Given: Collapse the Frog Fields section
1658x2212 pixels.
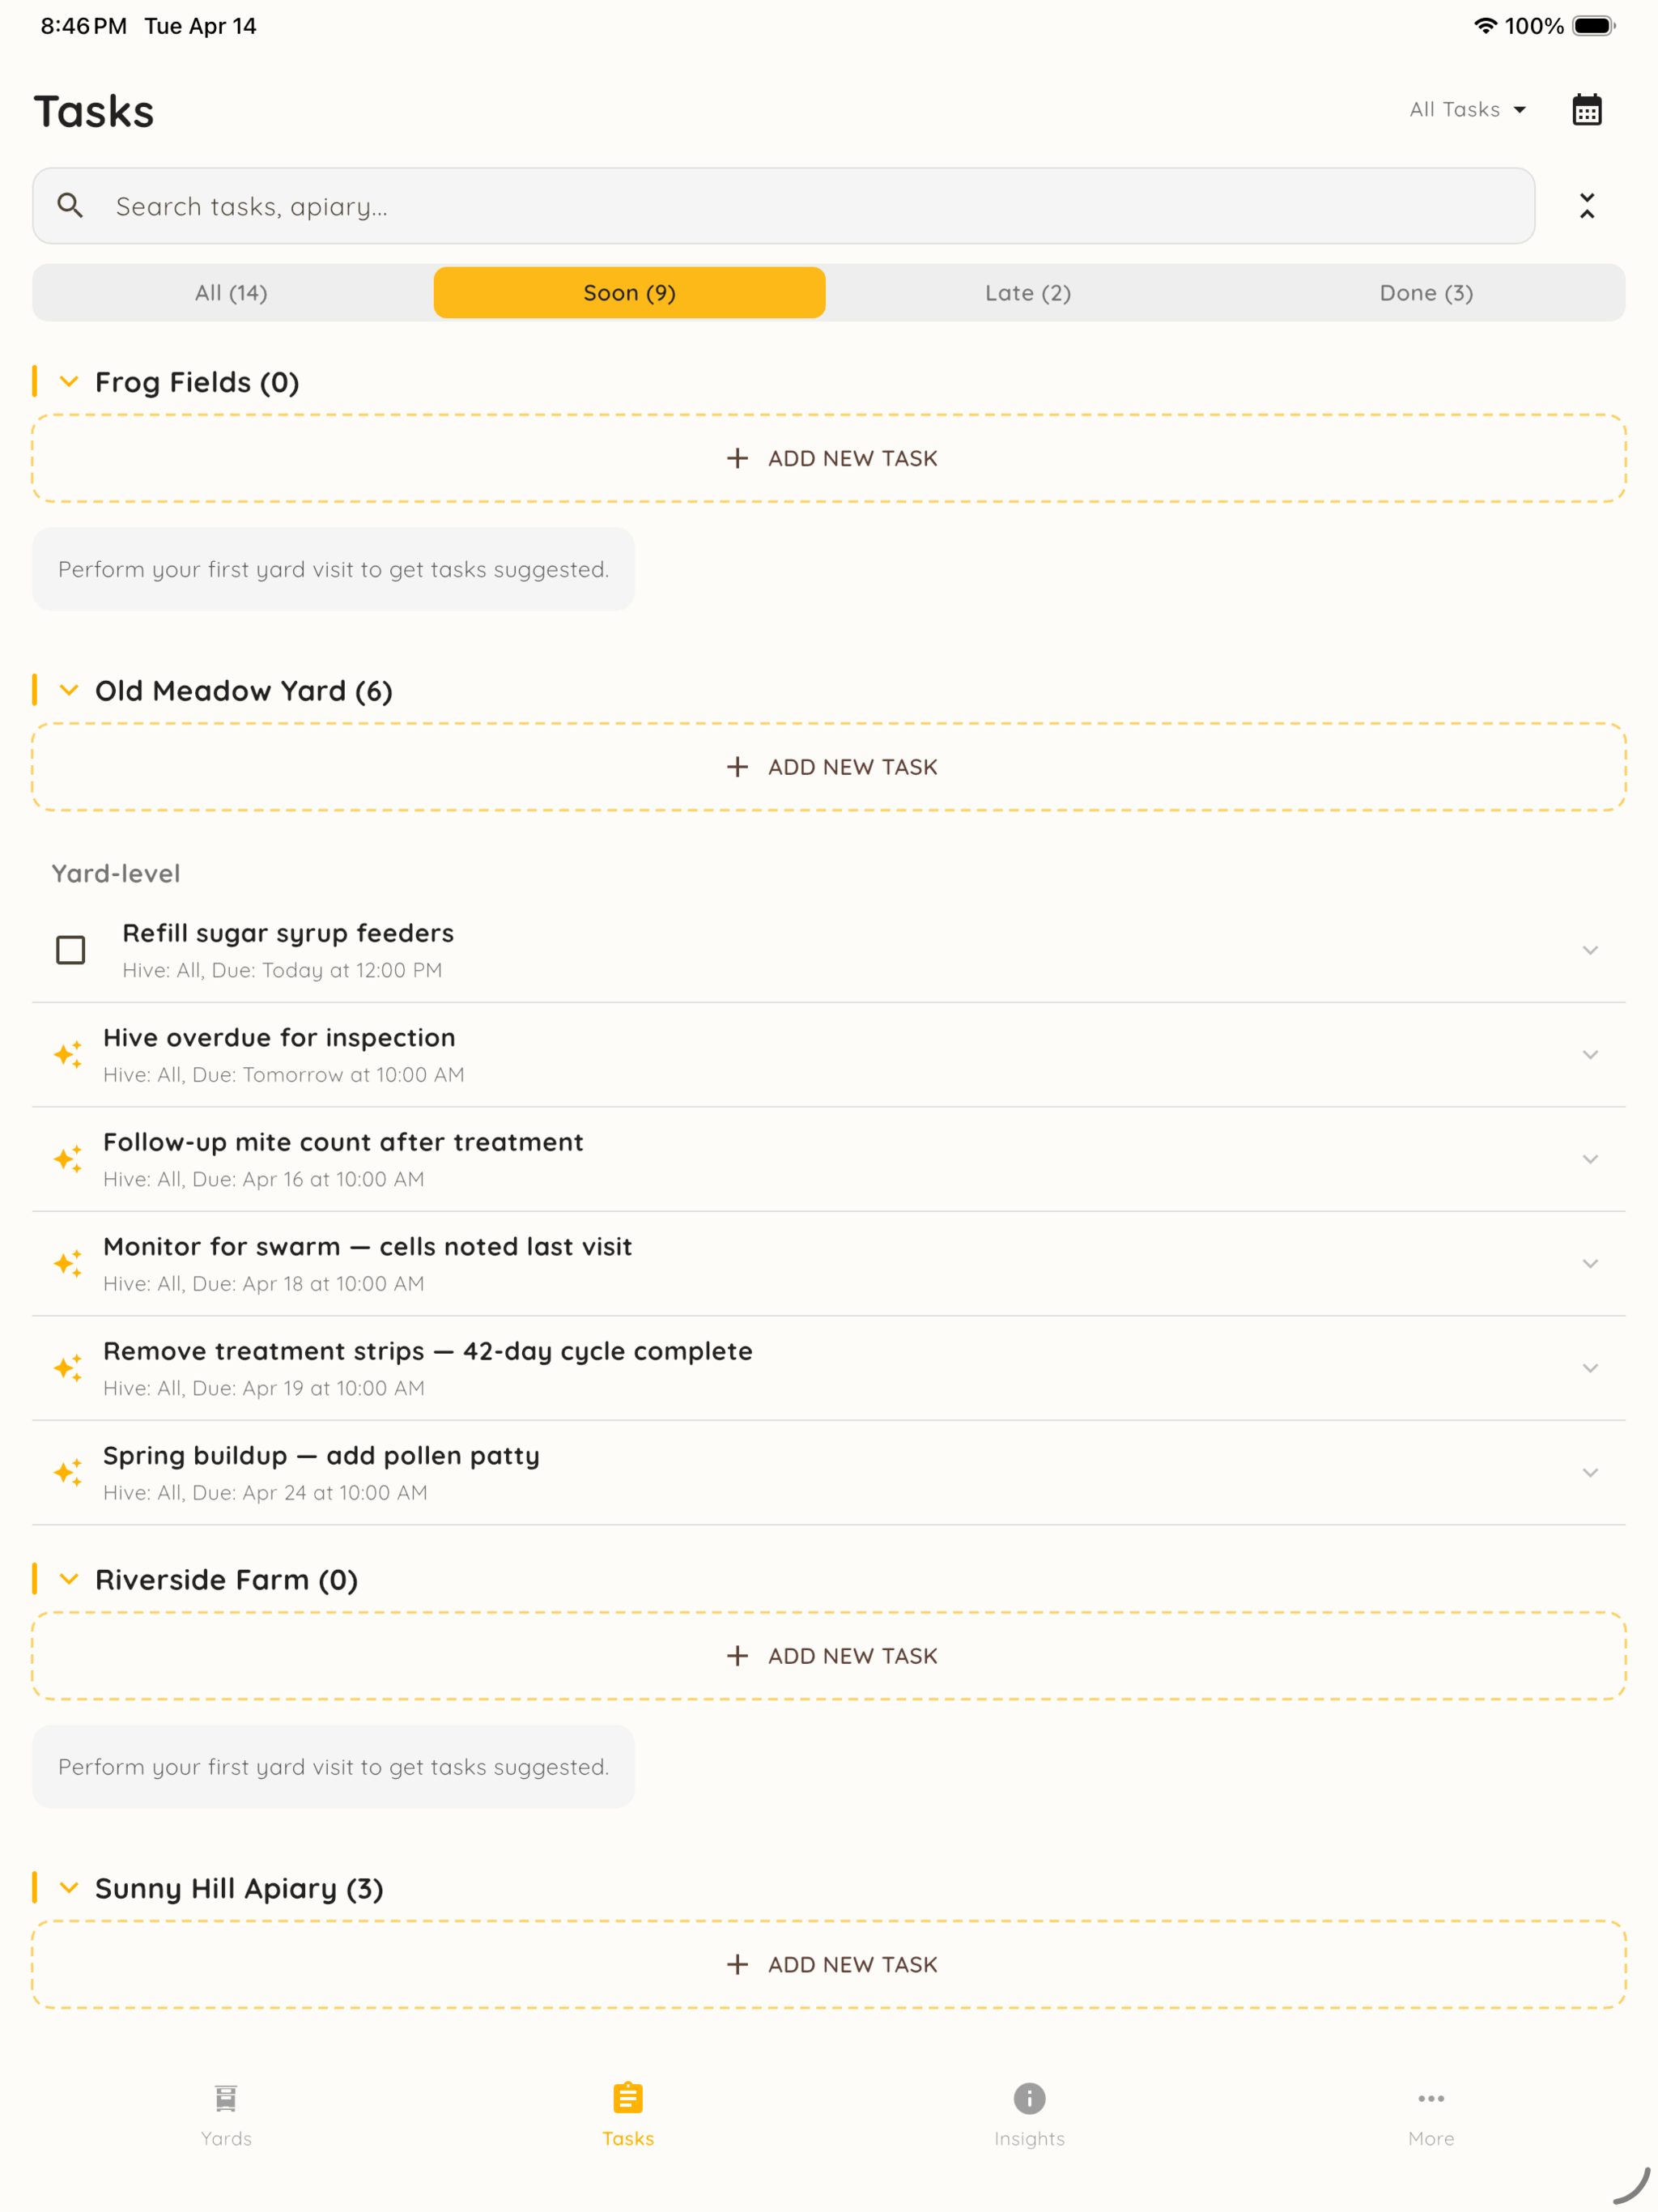Looking at the screenshot, I should coord(69,382).
